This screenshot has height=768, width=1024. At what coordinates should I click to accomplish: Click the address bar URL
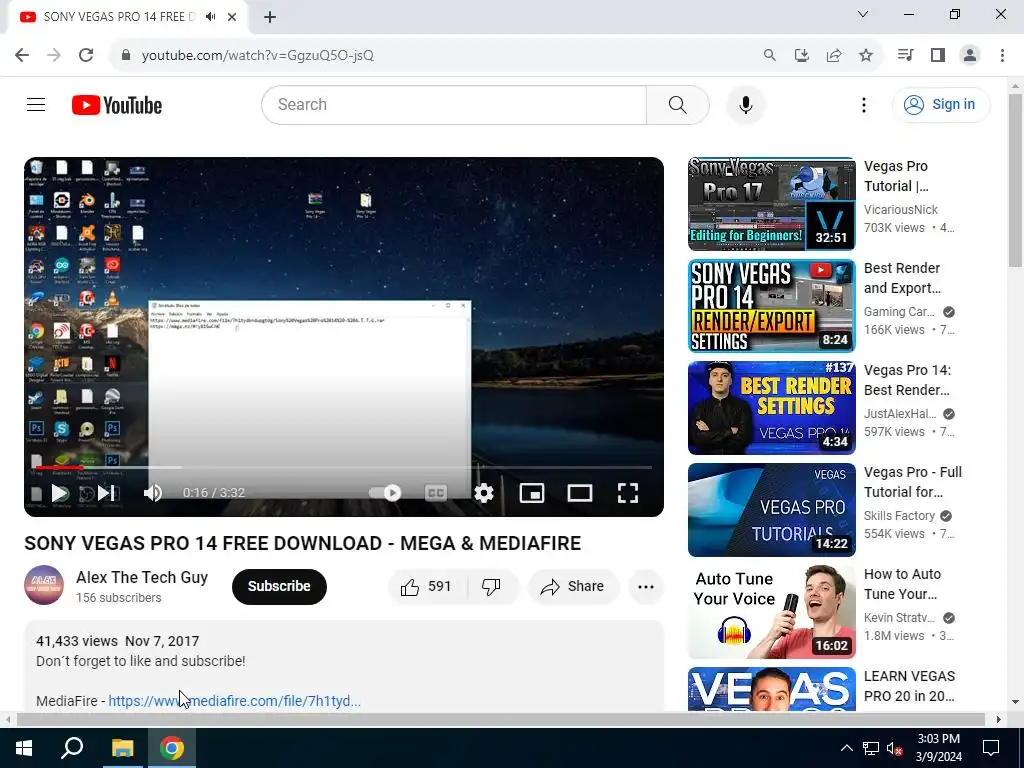257,56
